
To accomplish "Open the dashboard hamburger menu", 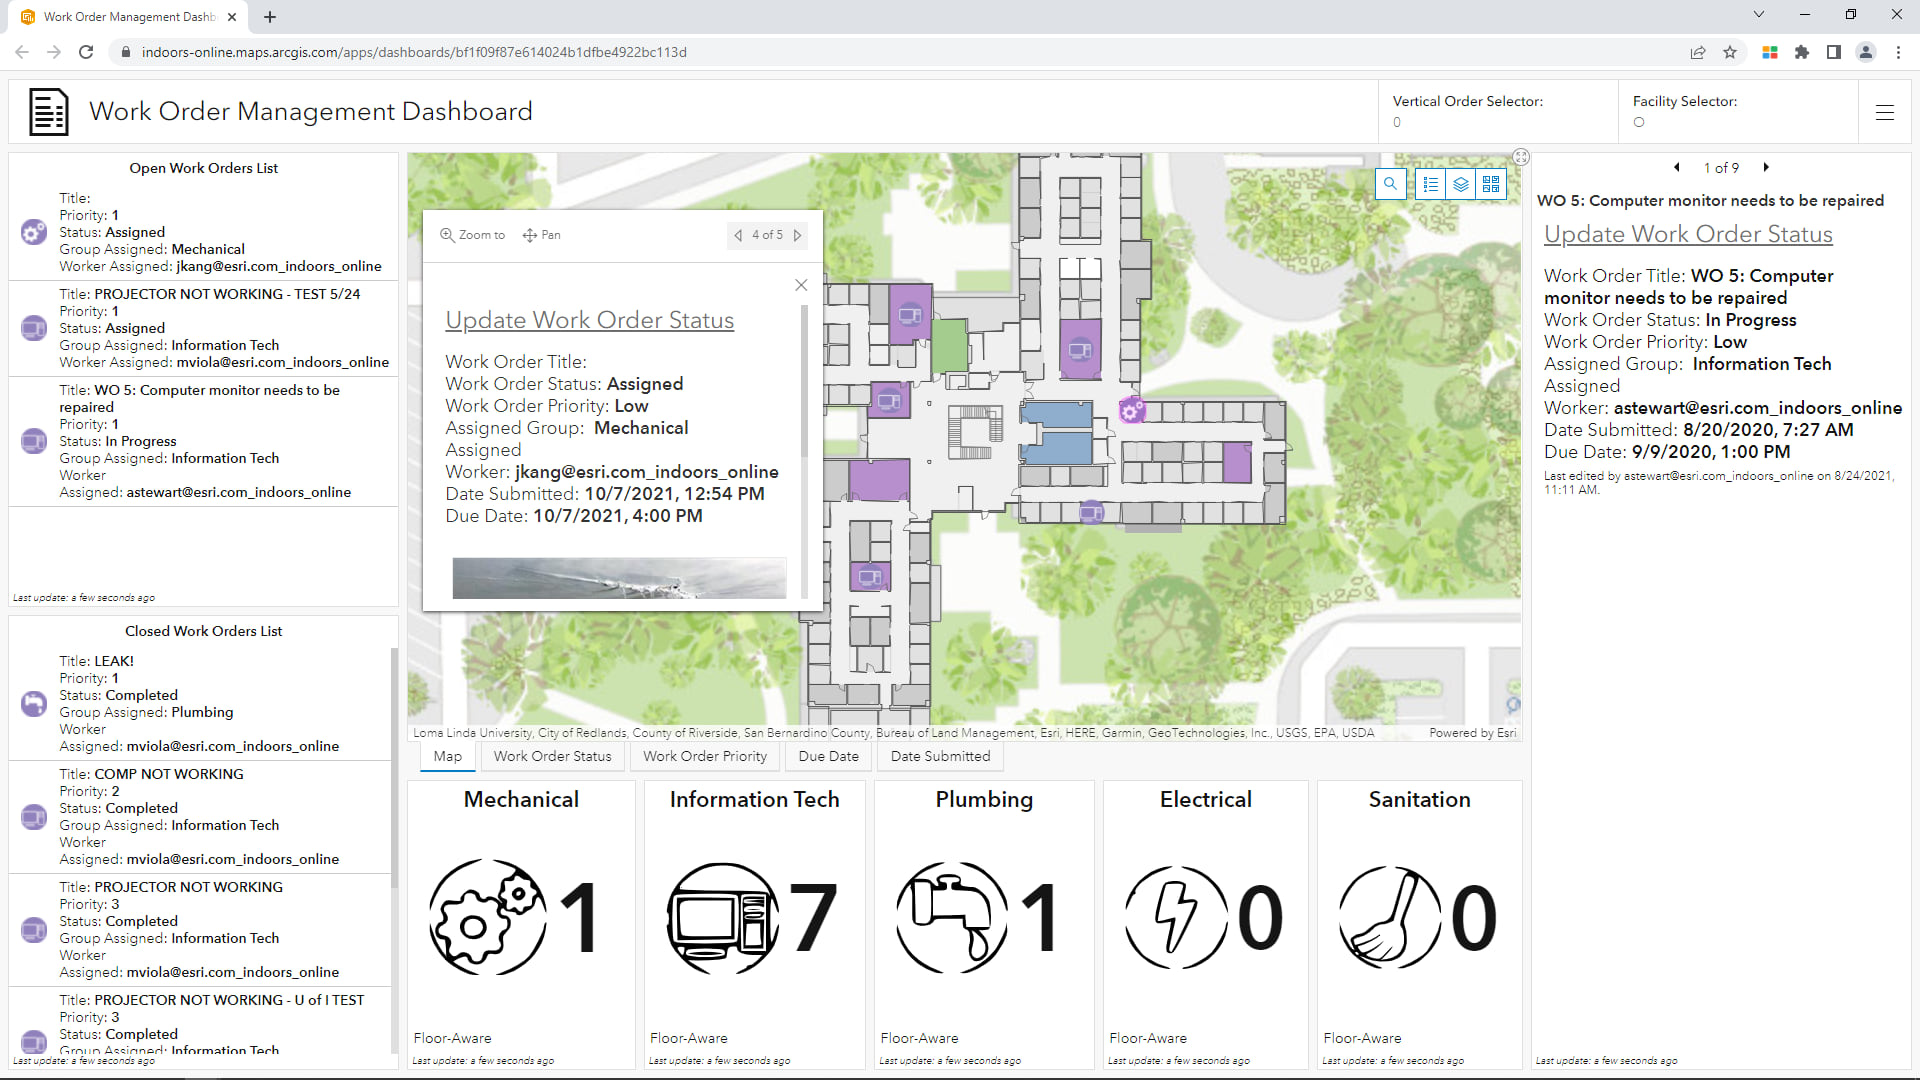I will [1884, 113].
